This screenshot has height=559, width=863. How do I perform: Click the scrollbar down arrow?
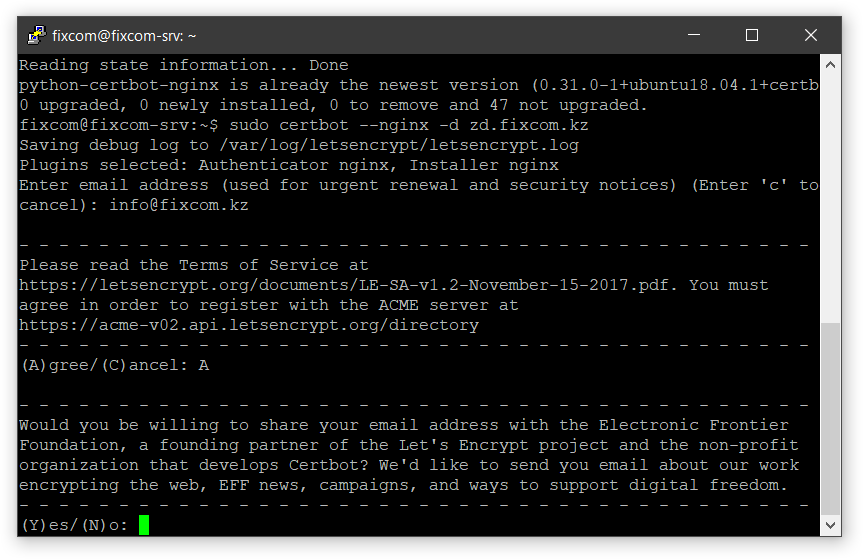point(831,525)
